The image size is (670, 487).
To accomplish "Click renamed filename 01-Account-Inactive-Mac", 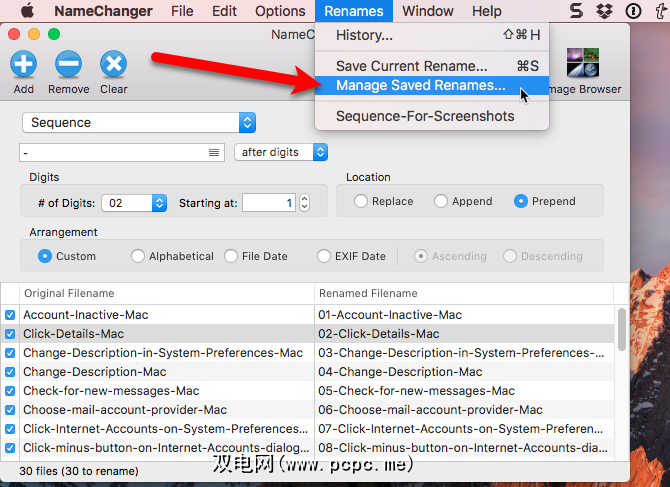I will pyautogui.click(x=390, y=315).
